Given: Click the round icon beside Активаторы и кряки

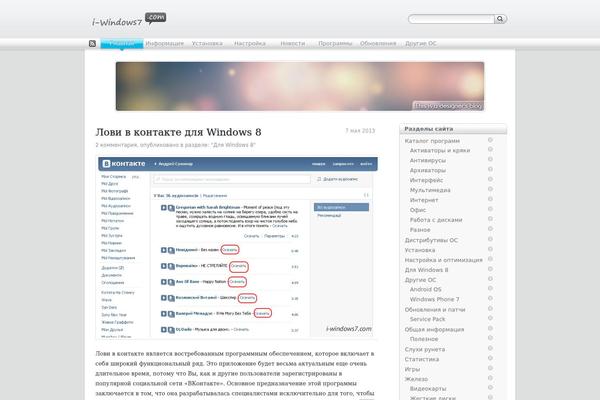Looking at the screenshot, I should coord(490,149).
